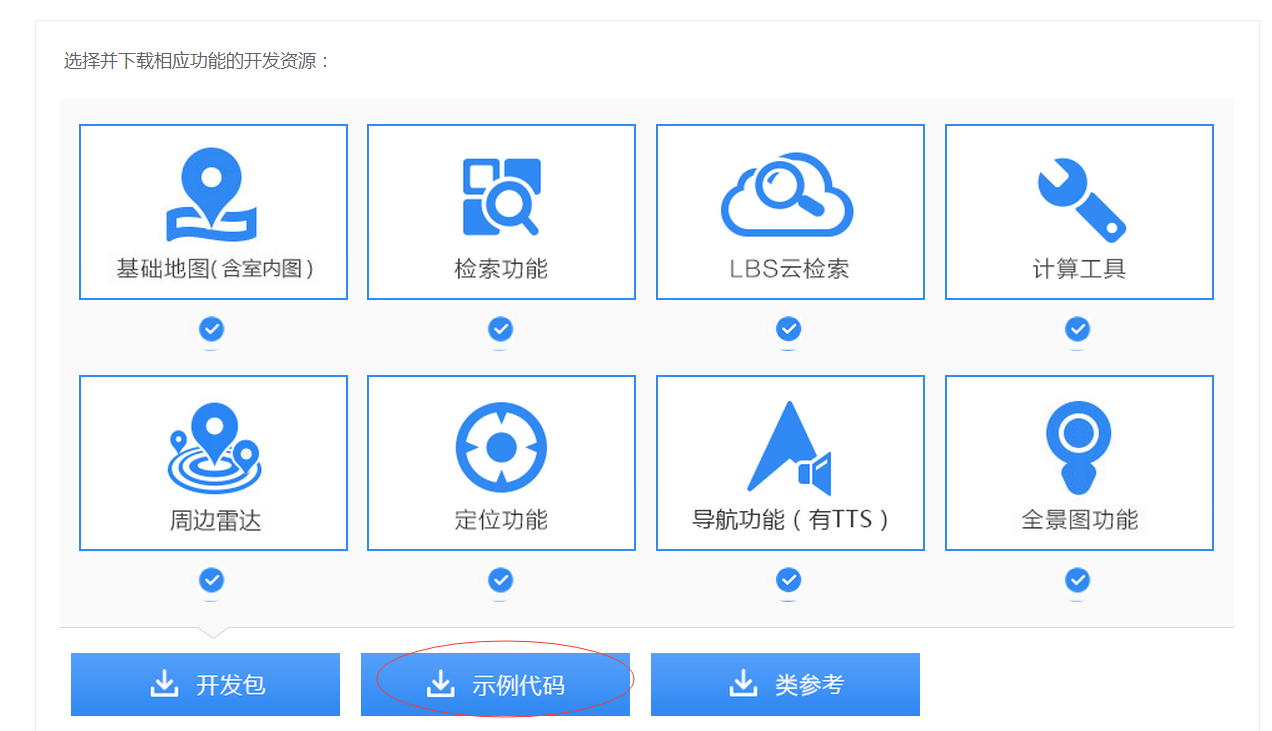
Task: Select the LBS云检索 label text
Action: (x=789, y=269)
